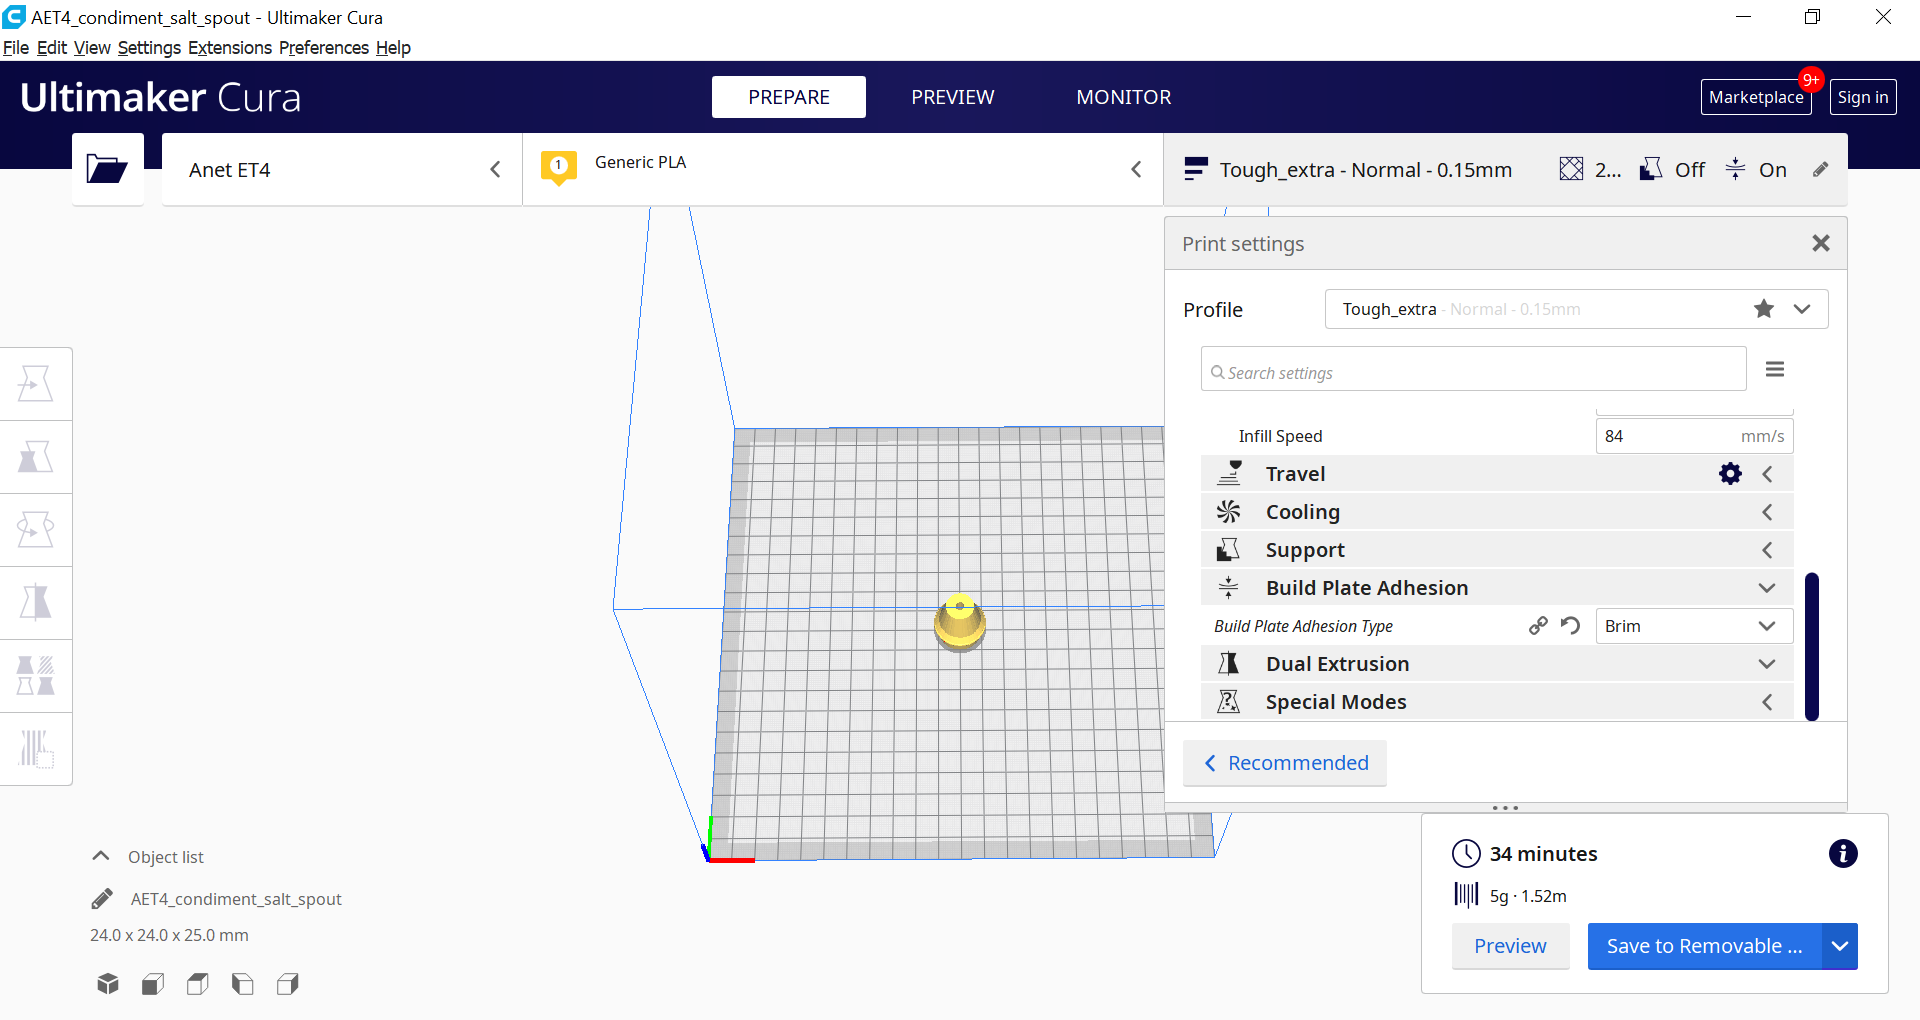The width and height of the screenshot is (1920, 1020).
Task: Click Save to Removable Drive button
Action: (1705, 946)
